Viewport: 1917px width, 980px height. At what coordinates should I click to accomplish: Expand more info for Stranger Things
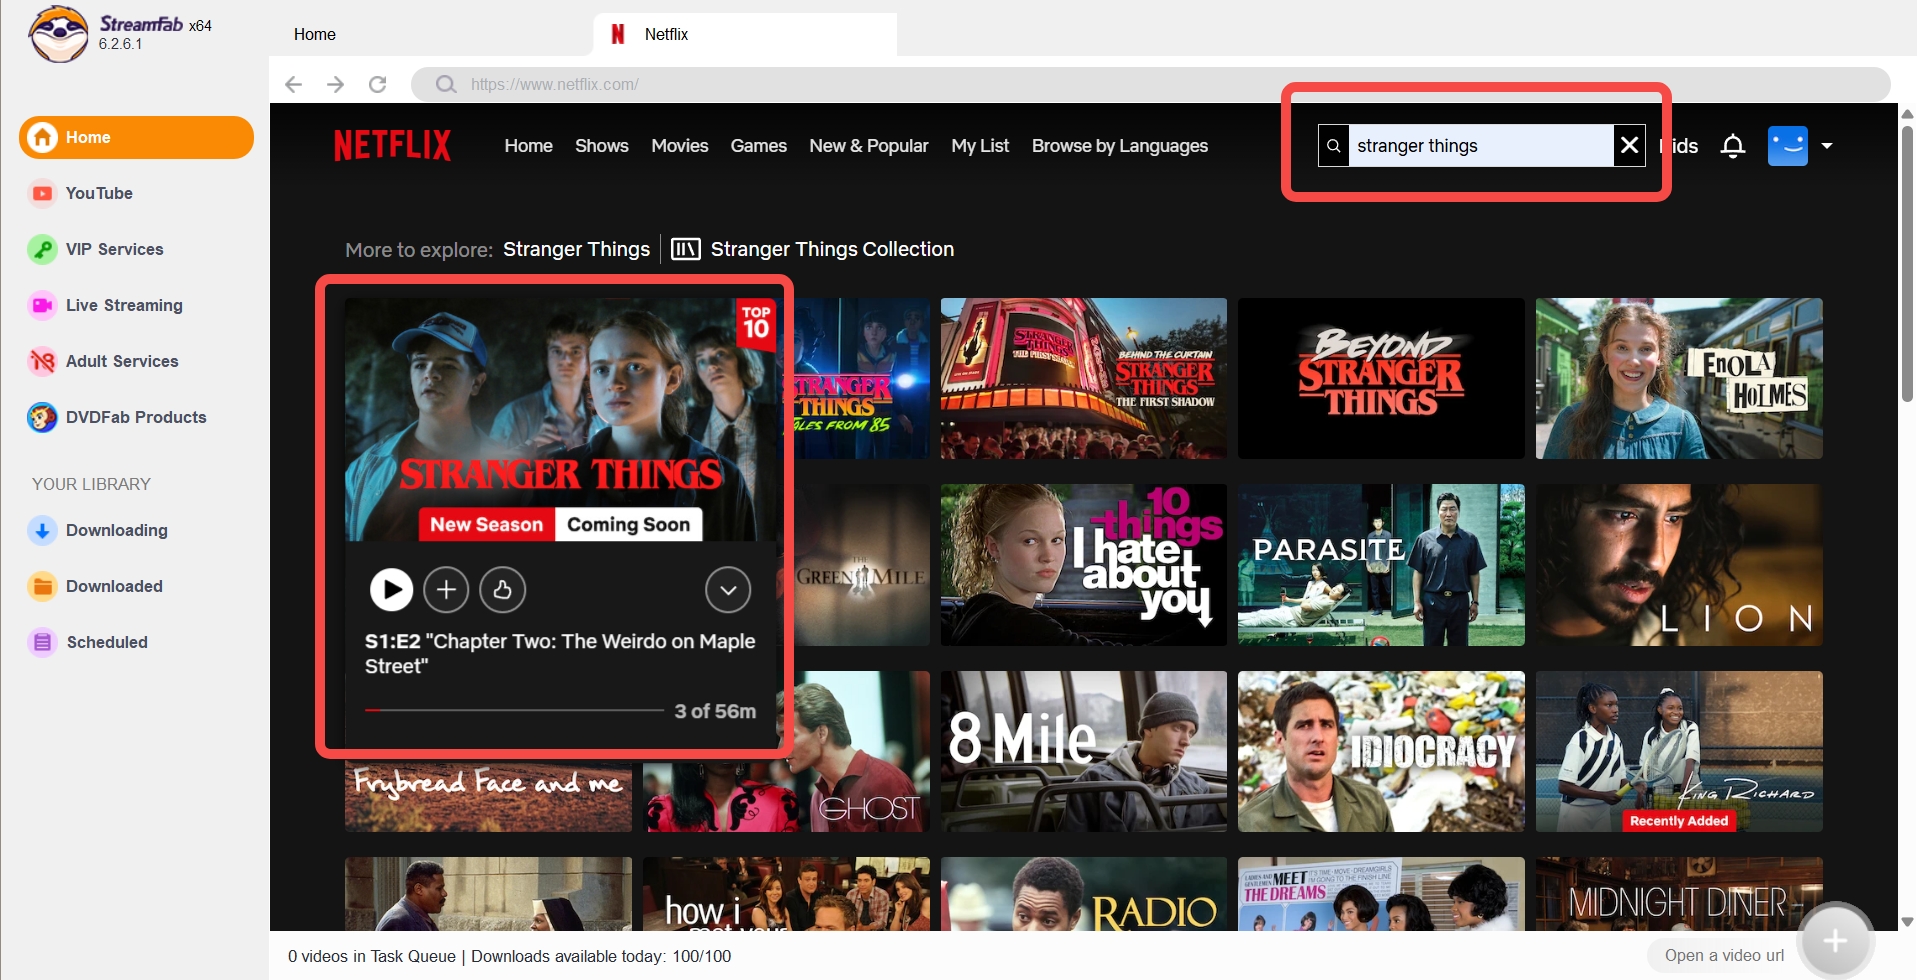(727, 589)
